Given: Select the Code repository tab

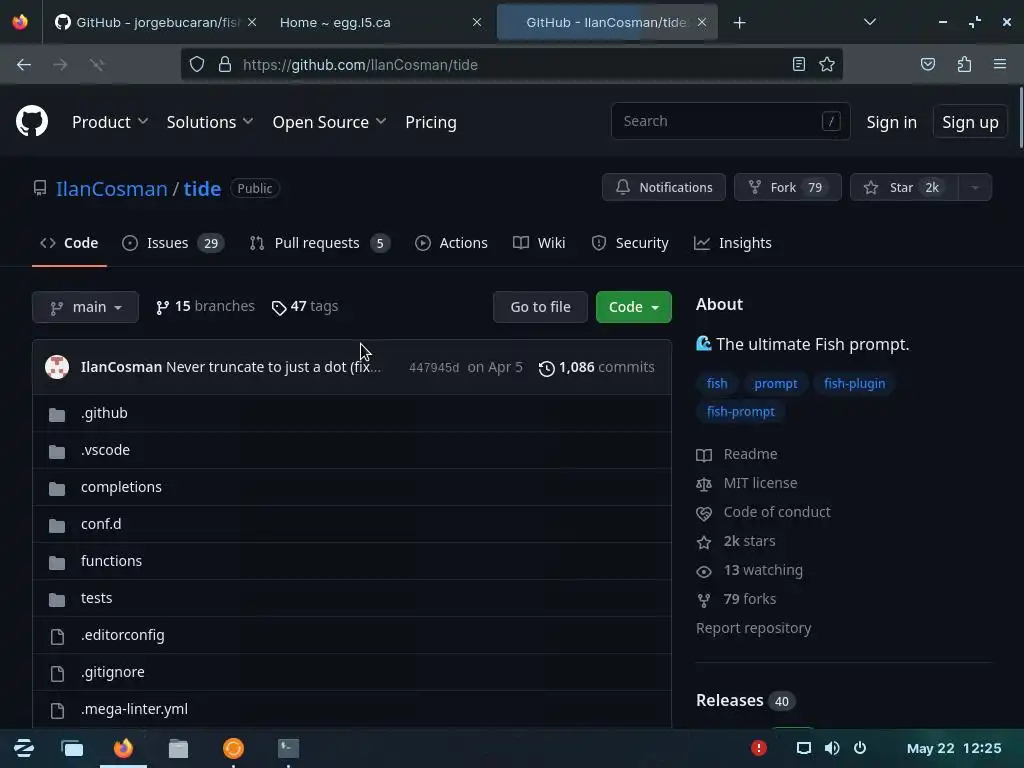Looking at the screenshot, I should 69,243.
